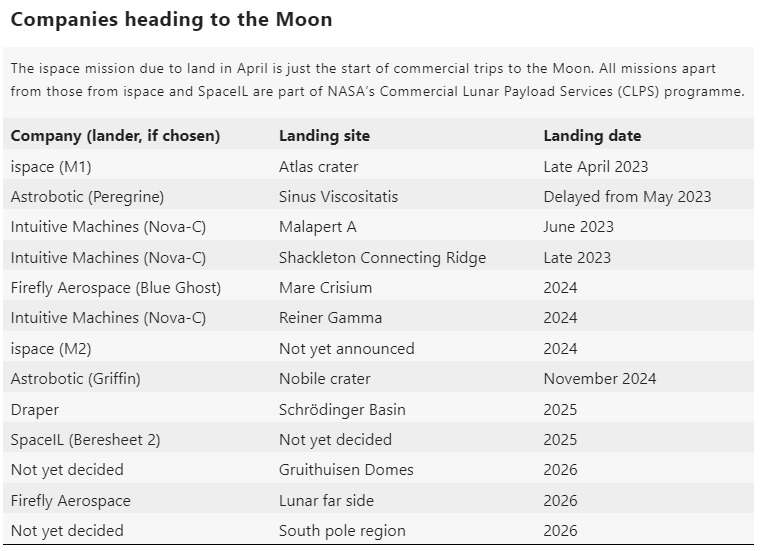Click the Firefly Aerospace (Blue Ghost) row

click(x=115, y=288)
